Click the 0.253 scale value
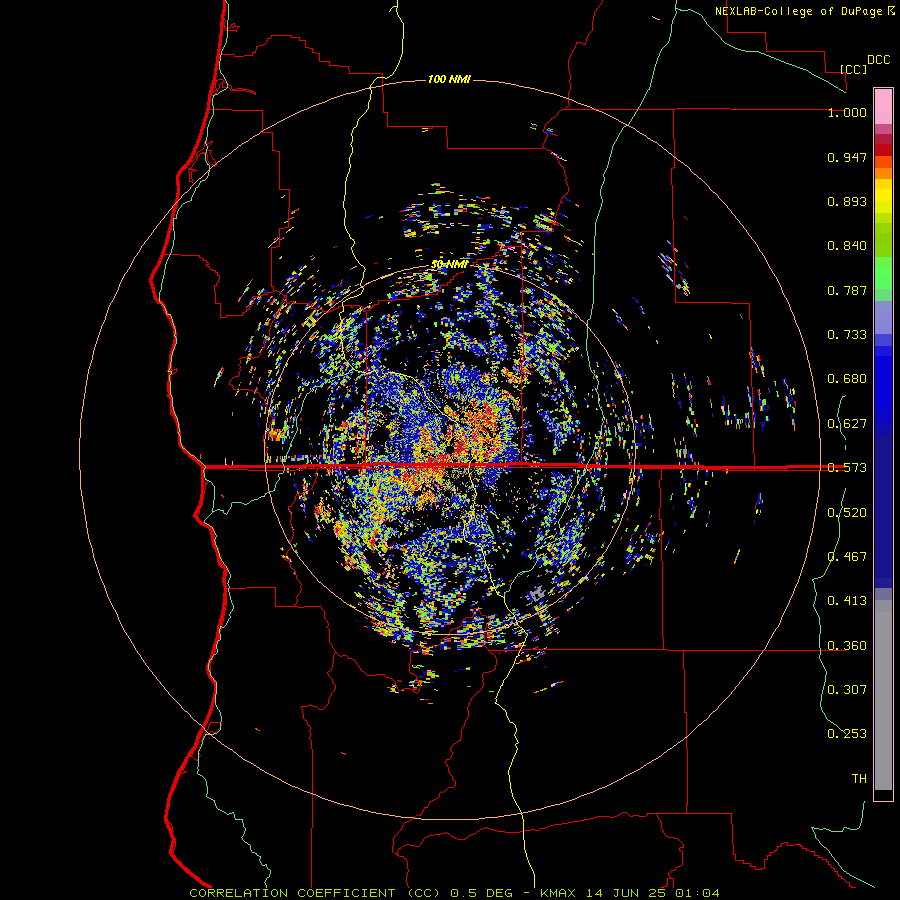Viewport: 900px width, 900px height. [x=847, y=734]
